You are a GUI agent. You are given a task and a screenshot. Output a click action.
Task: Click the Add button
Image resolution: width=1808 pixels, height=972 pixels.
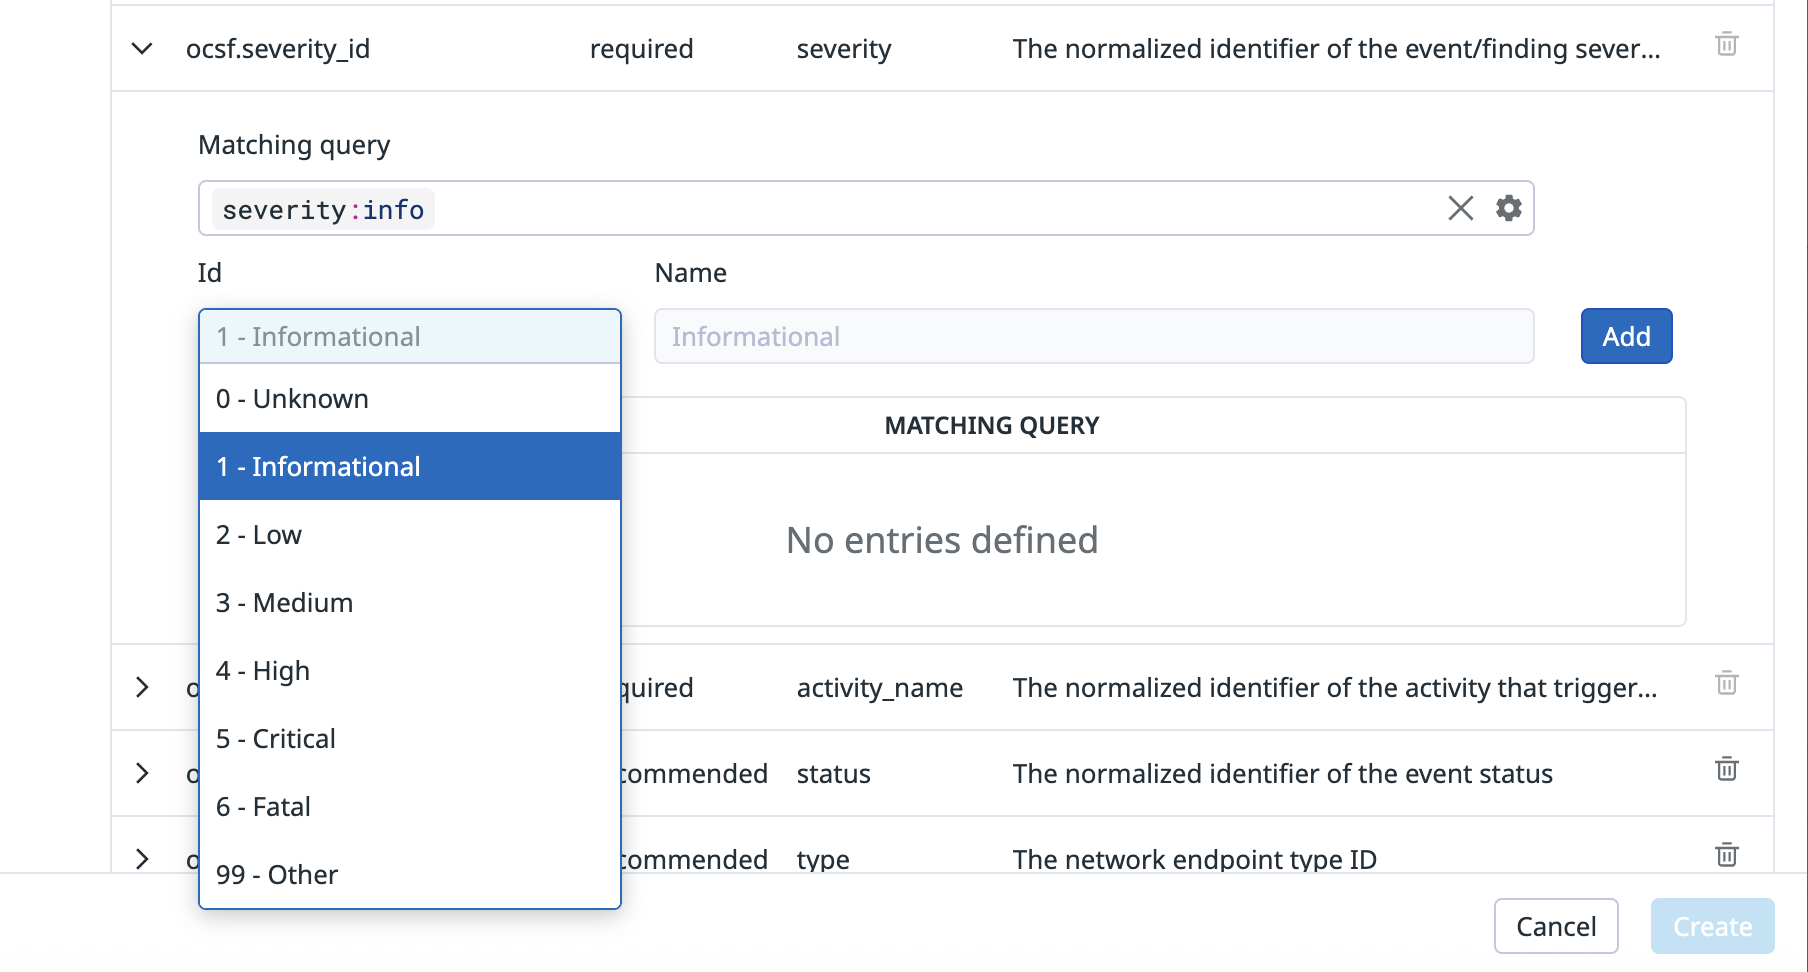click(1626, 337)
